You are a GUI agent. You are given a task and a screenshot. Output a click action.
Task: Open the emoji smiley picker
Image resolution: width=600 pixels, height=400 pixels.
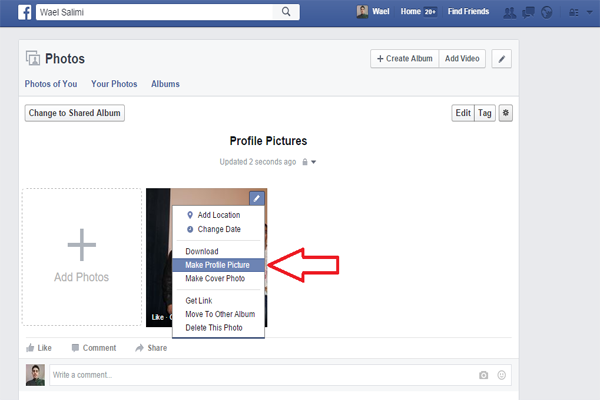pos(502,375)
